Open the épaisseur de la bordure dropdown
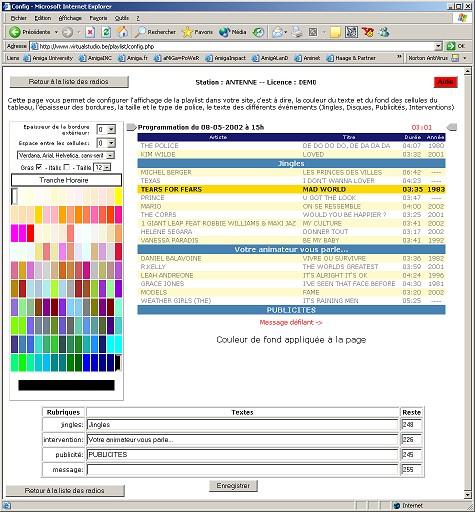This screenshot has height=512, width=475. 106,129
